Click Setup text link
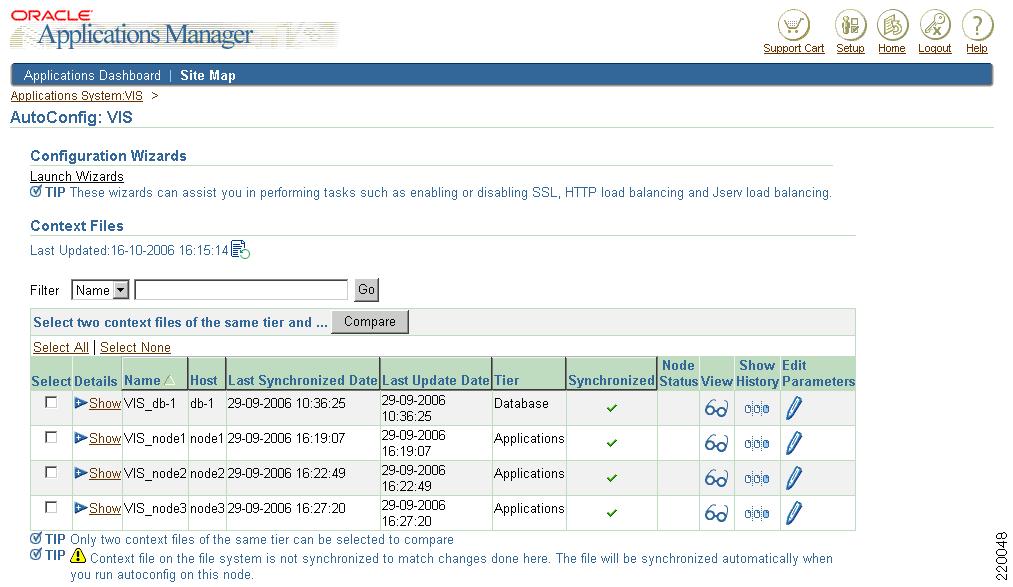The image size is (1013, 587). (850, 48)
